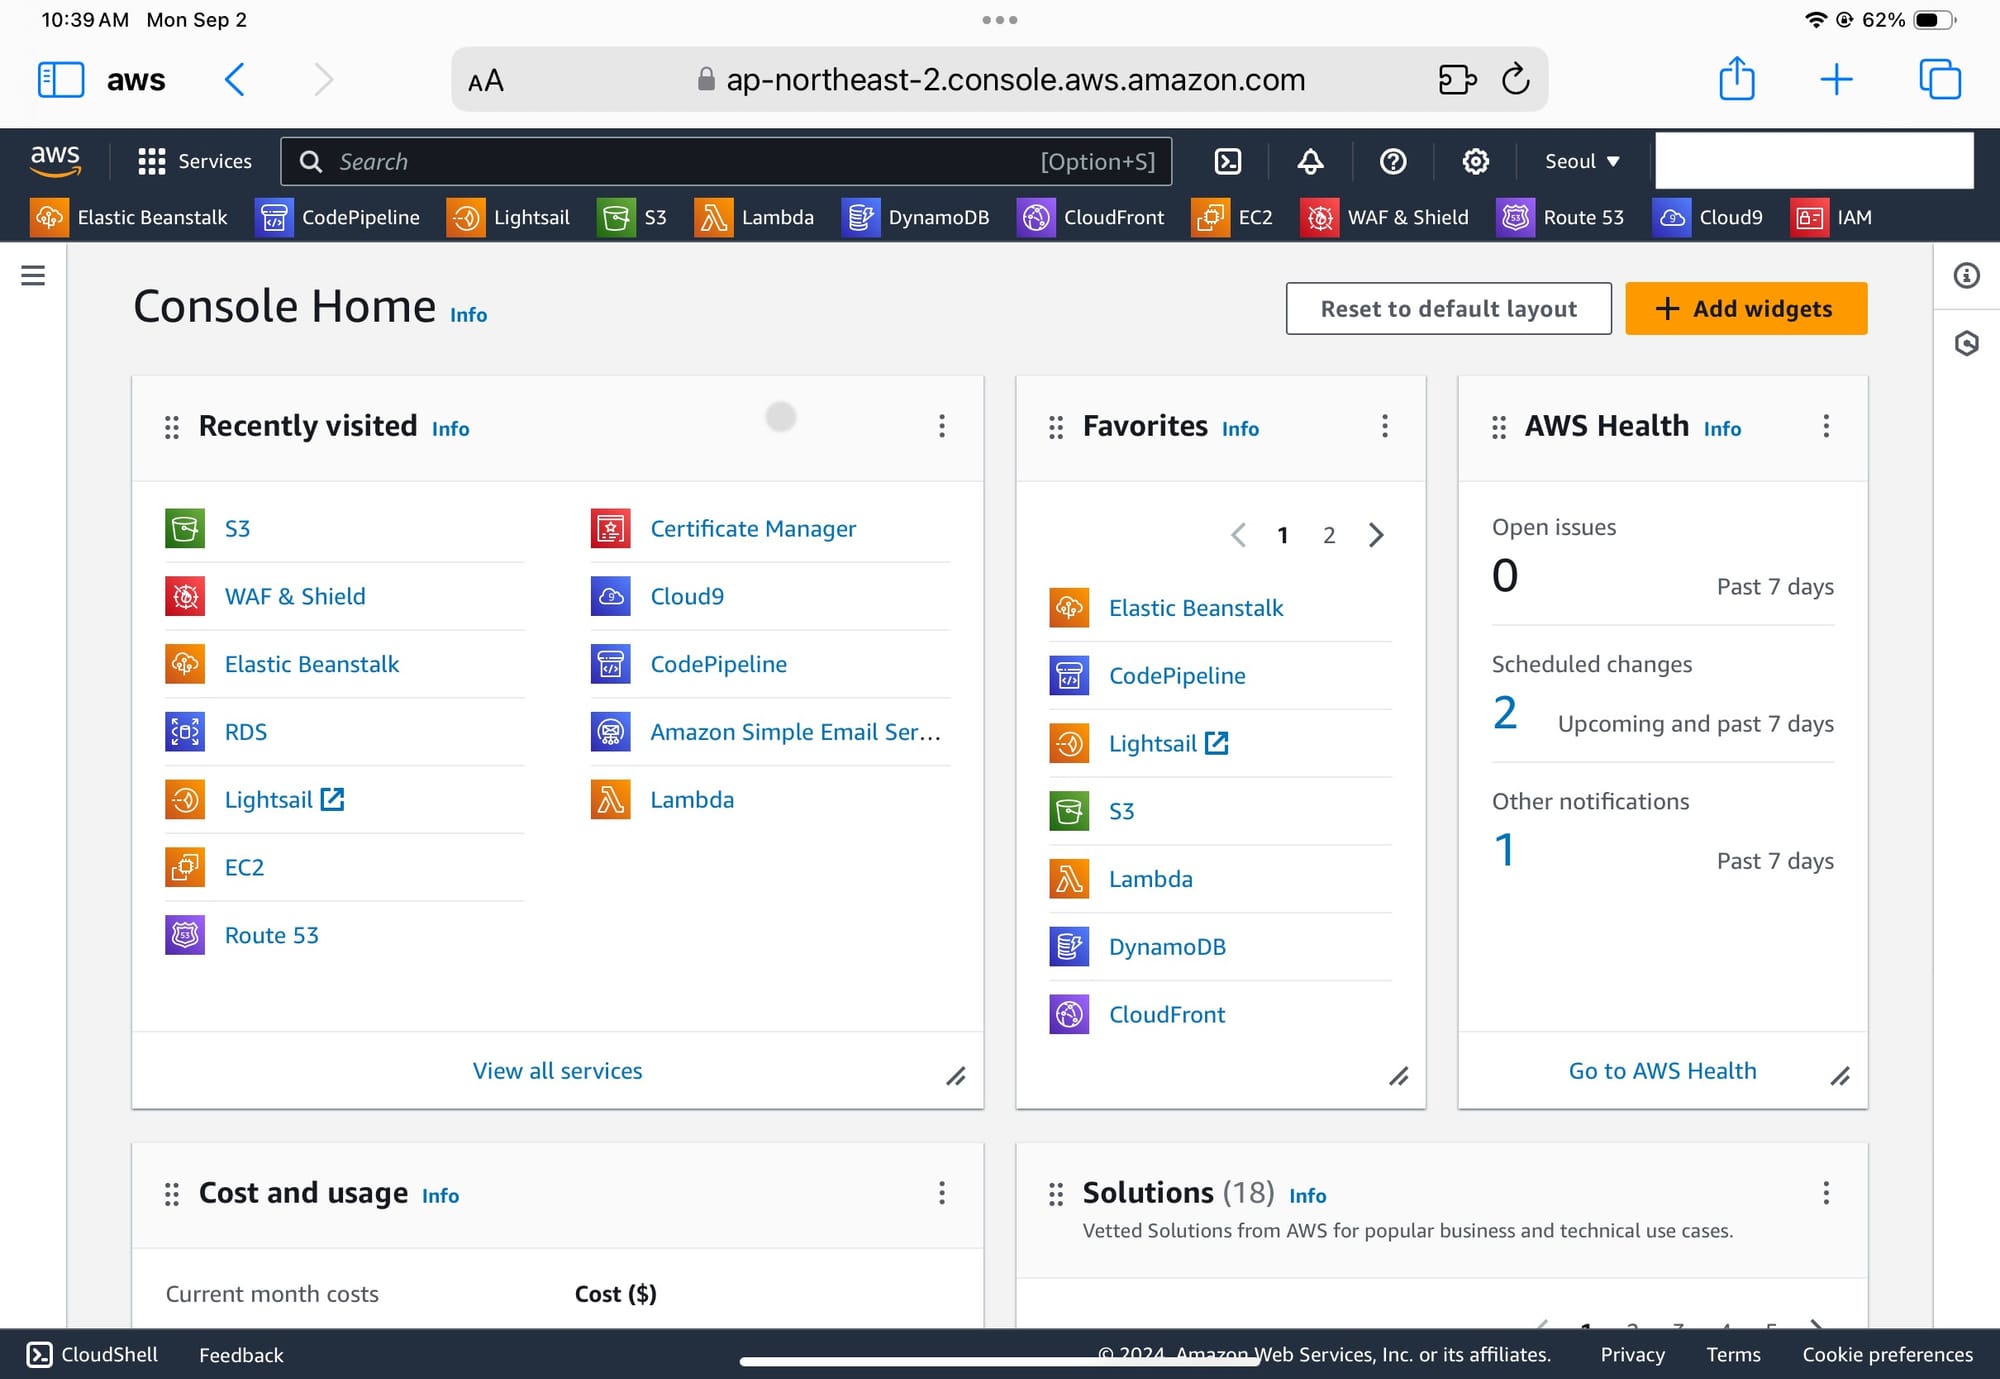Viewport: 2000px width, 1379px height.
Task: Grab the Recently visited widget drag handle
Action: coord(172,428)
